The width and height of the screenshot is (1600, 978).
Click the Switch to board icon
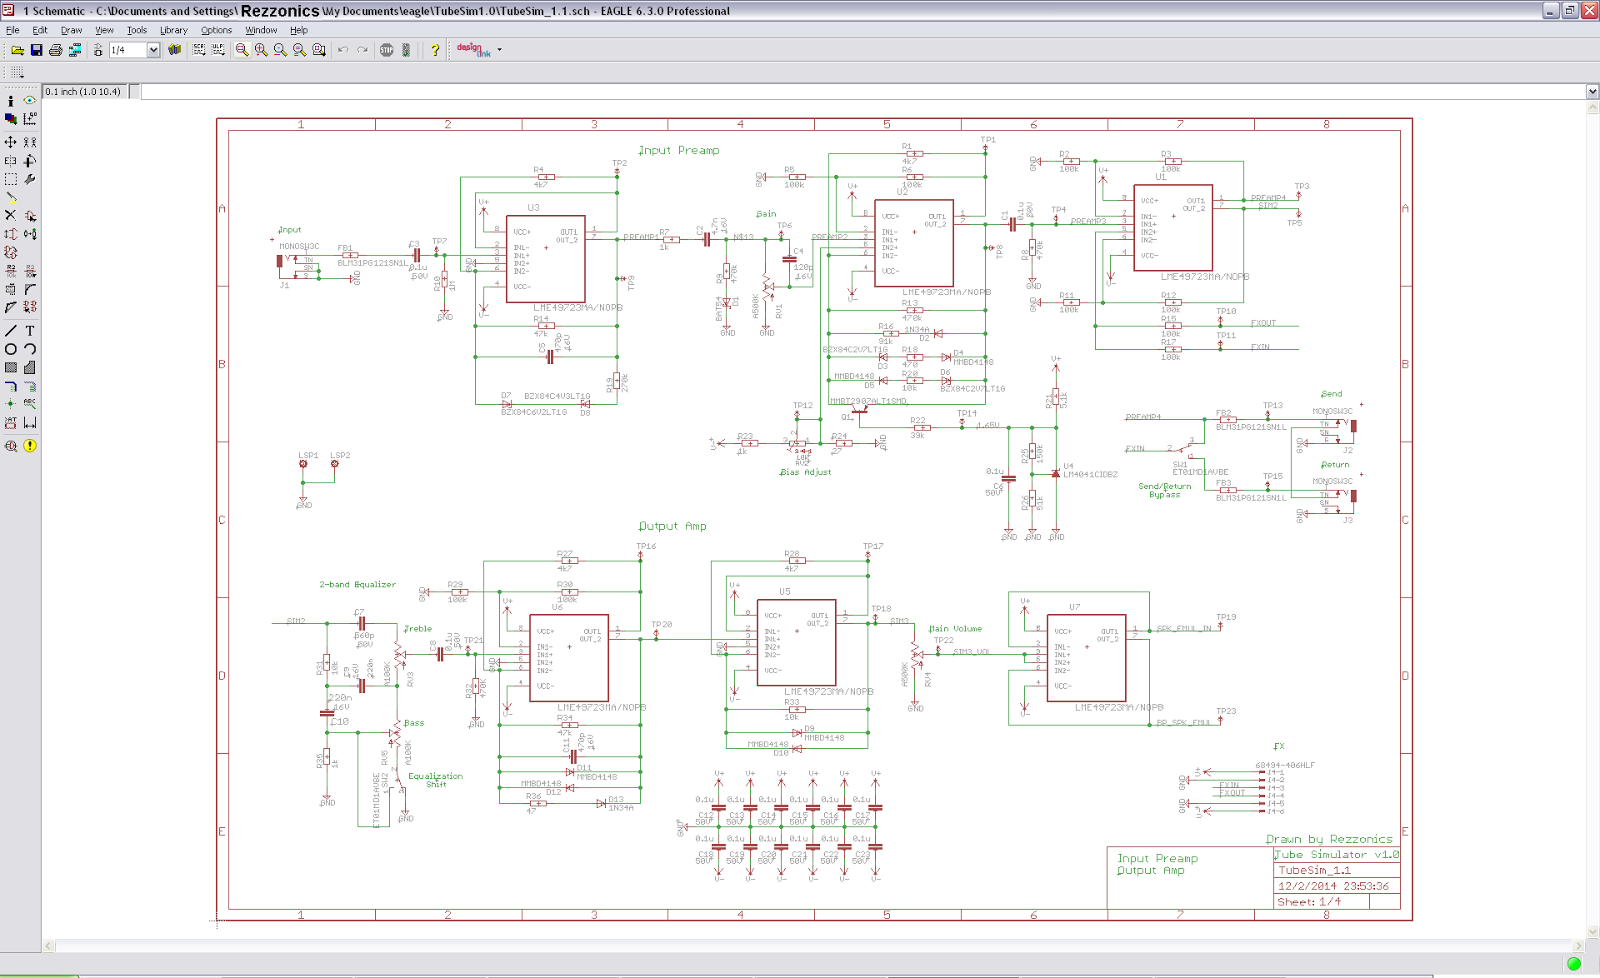coord(75,50)
